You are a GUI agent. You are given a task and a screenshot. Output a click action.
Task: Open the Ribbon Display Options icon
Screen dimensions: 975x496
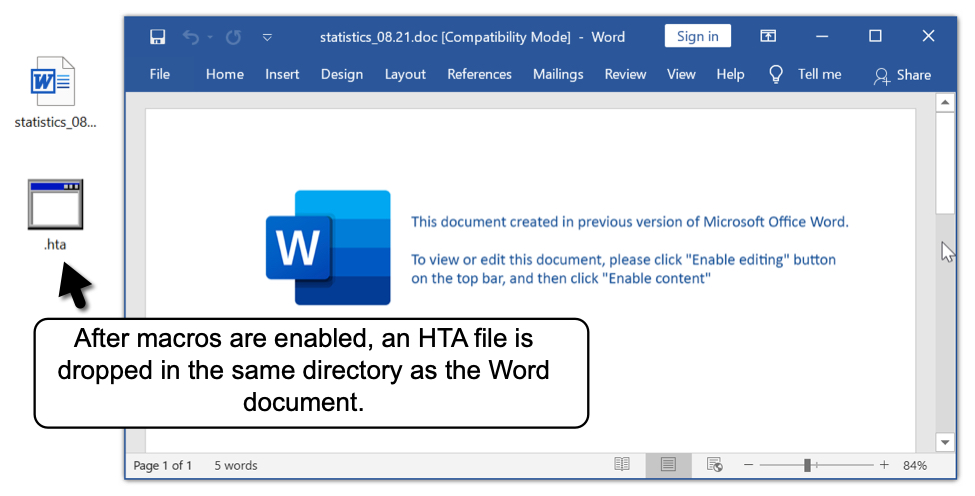(x=768, y=36)
